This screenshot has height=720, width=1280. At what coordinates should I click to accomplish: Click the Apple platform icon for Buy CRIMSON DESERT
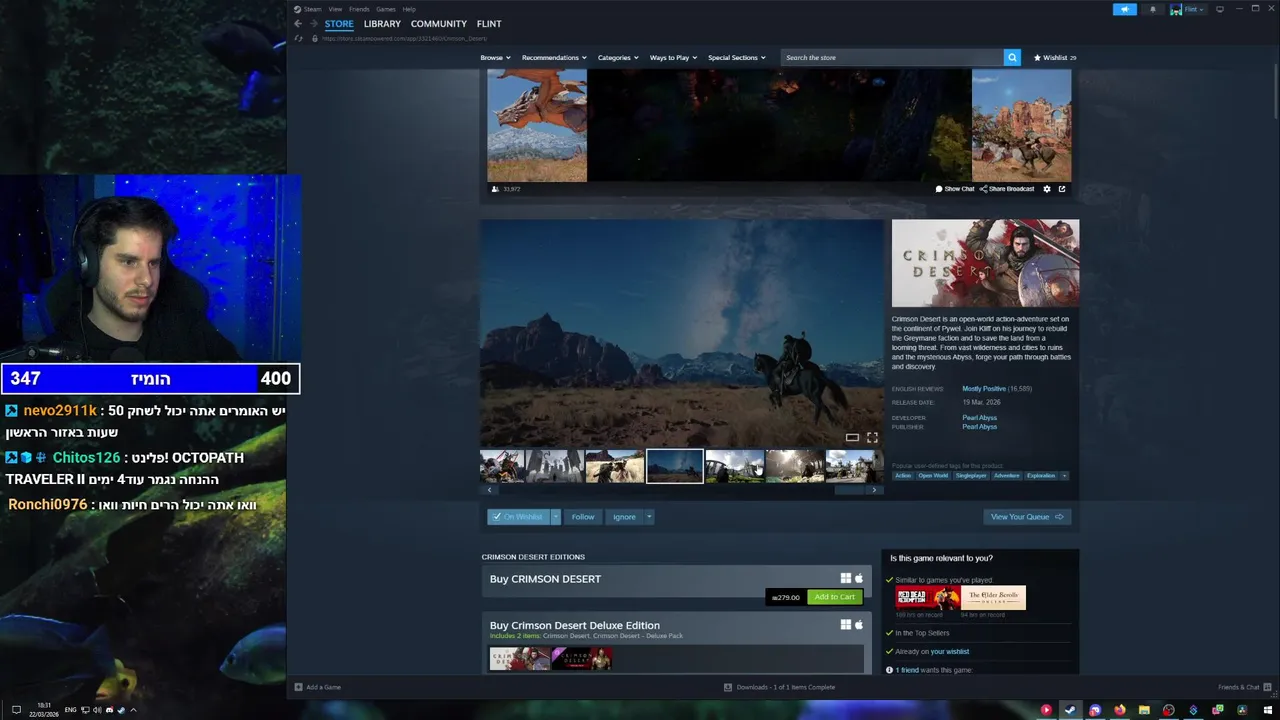[858, 578]
